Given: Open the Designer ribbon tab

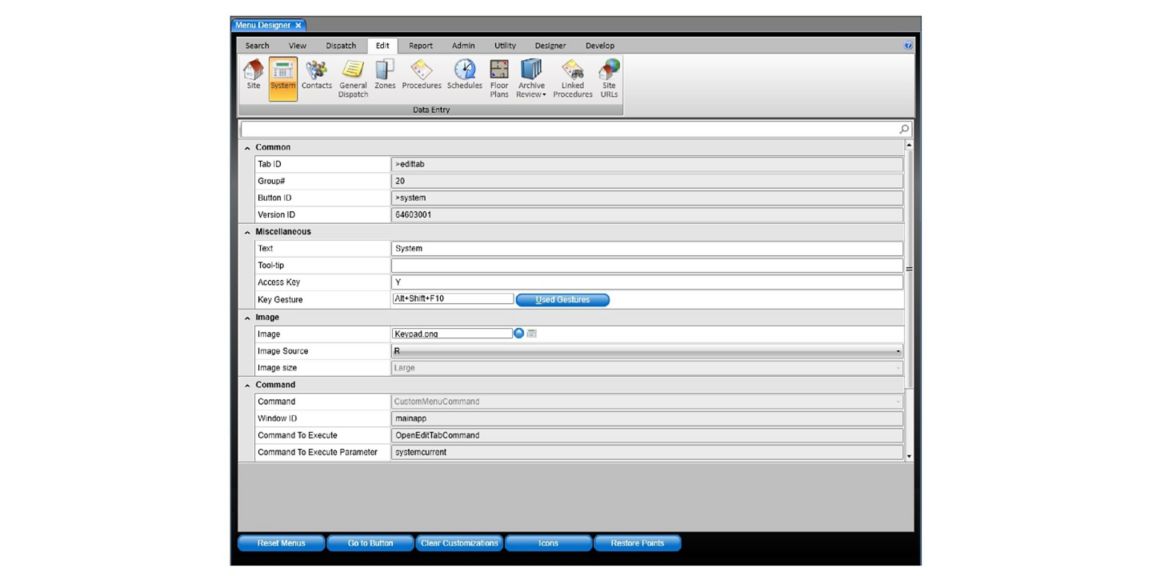Looking at the screenshot, I should (550, 46).
